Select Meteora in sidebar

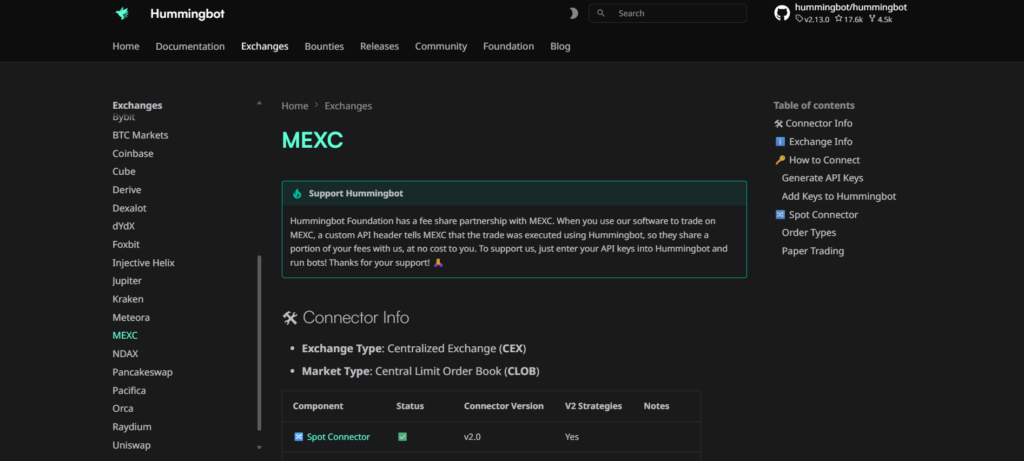(x=131, y=317)
